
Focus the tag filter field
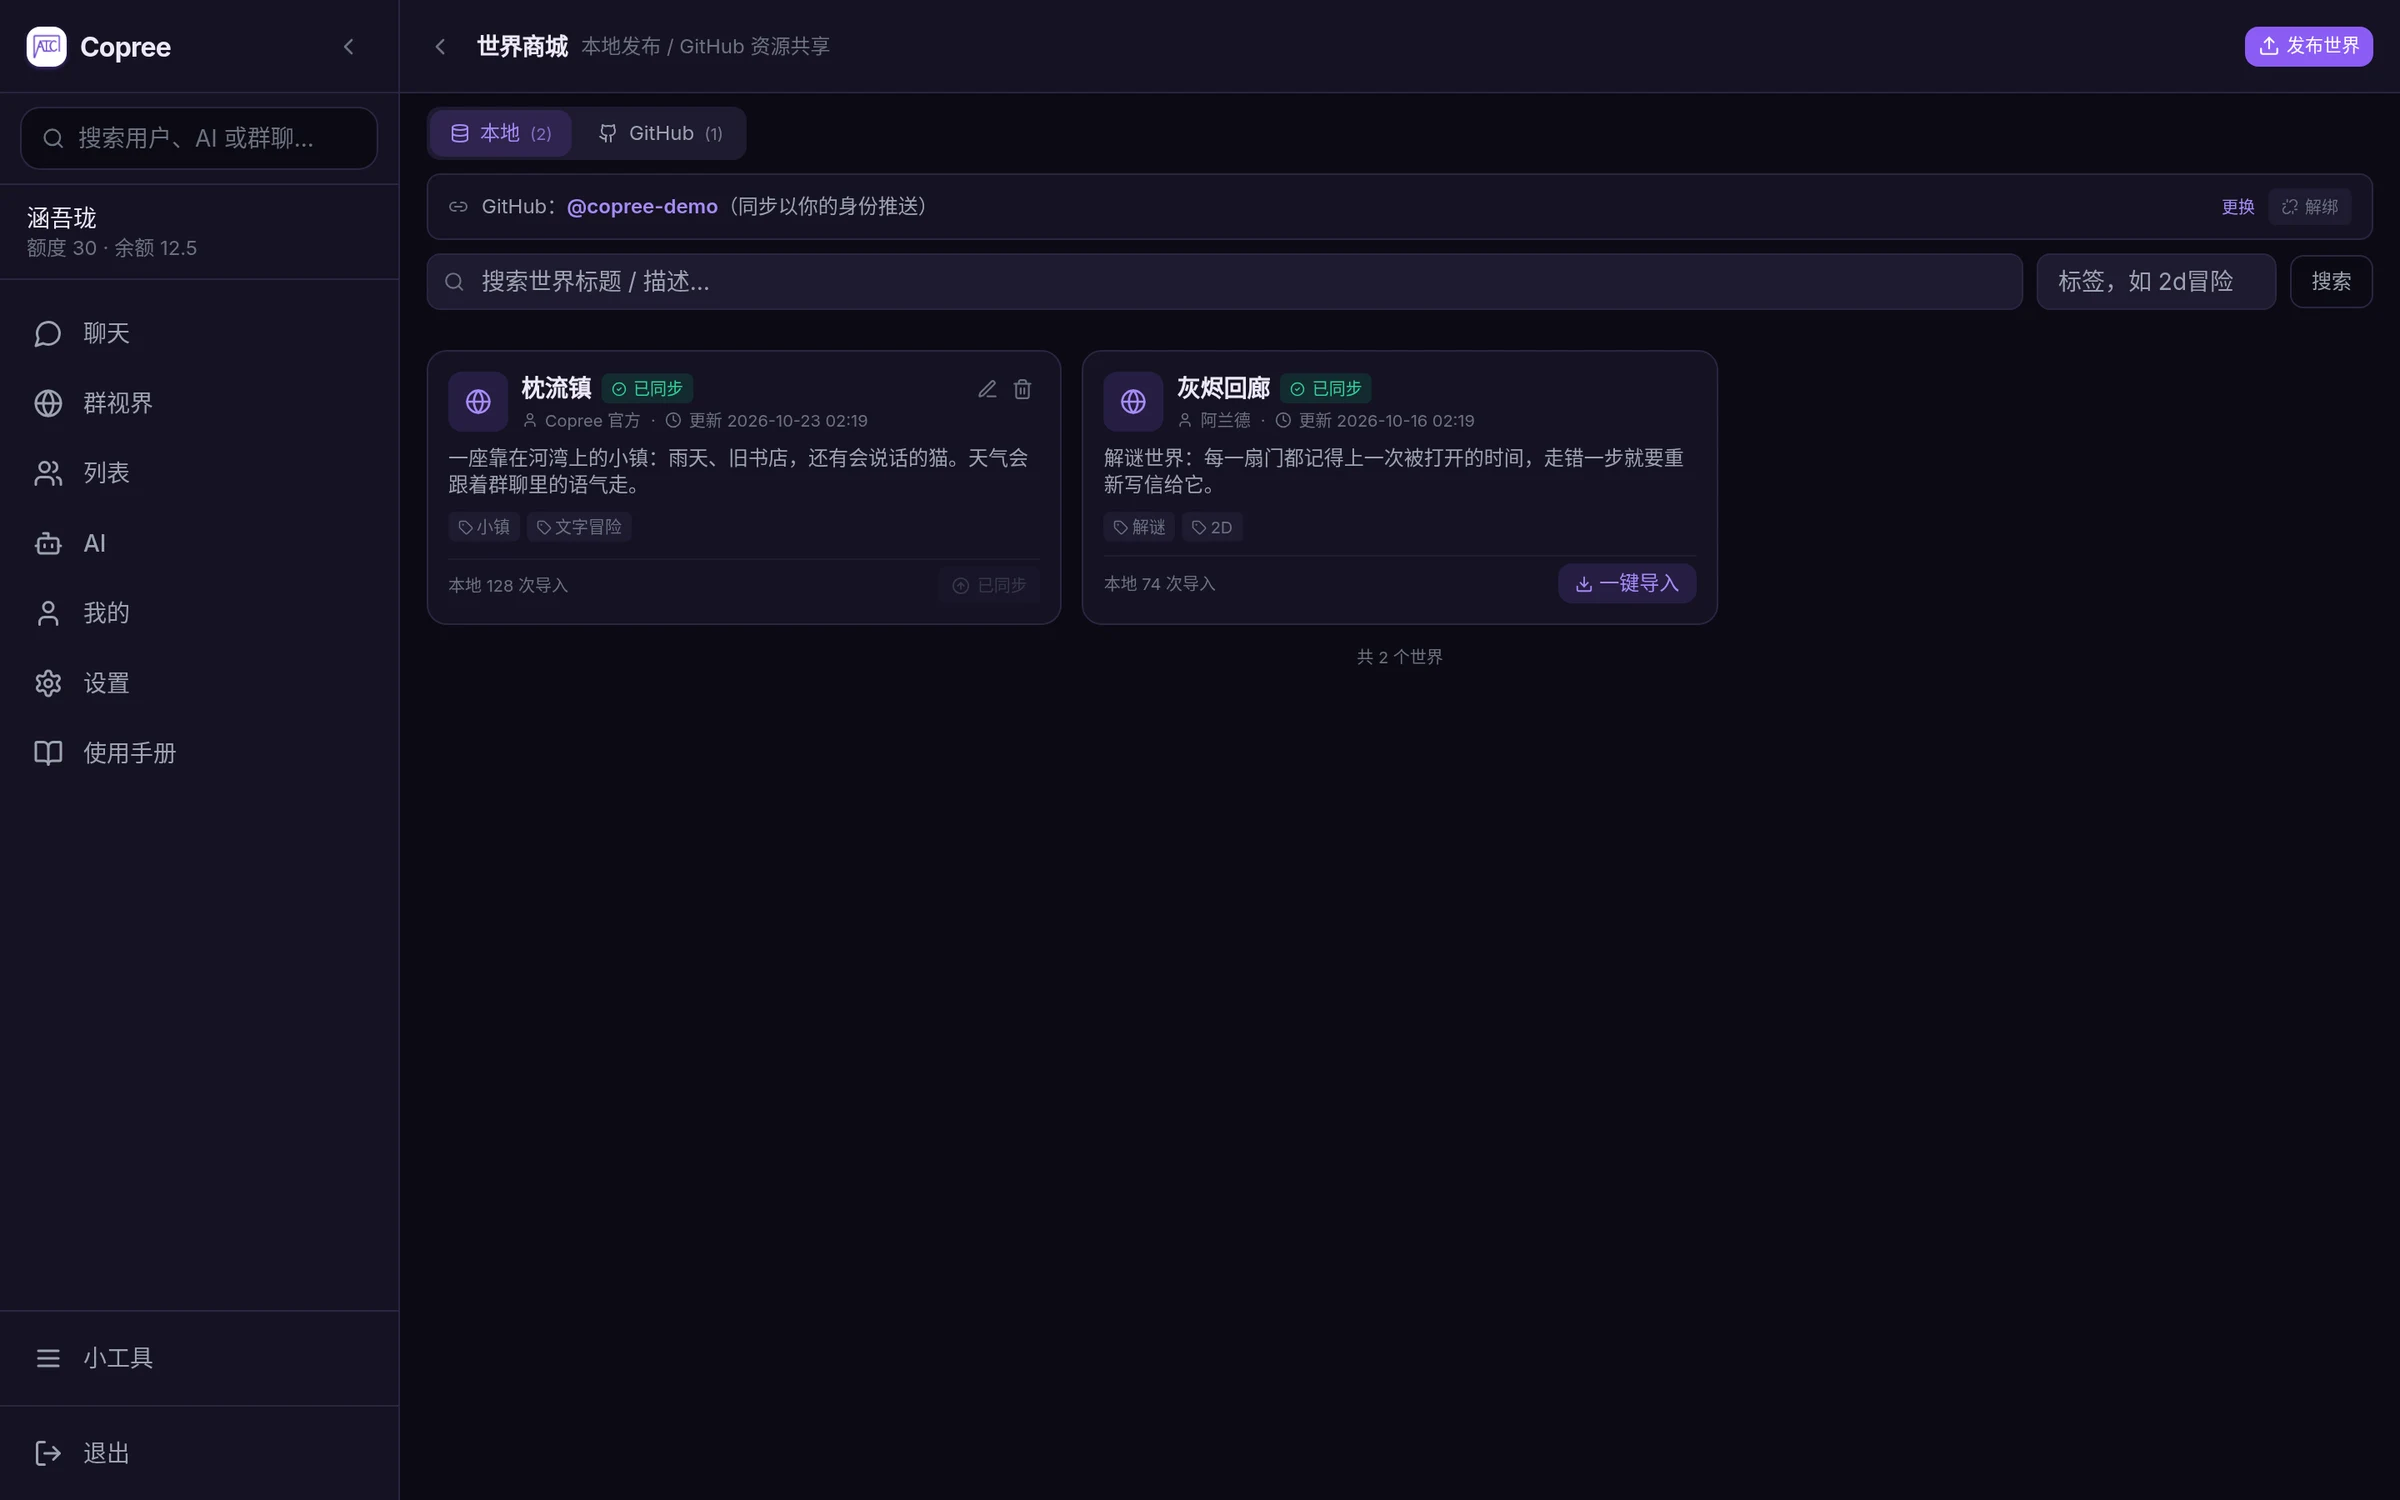pyautogui.click(x=2156, y=282)
